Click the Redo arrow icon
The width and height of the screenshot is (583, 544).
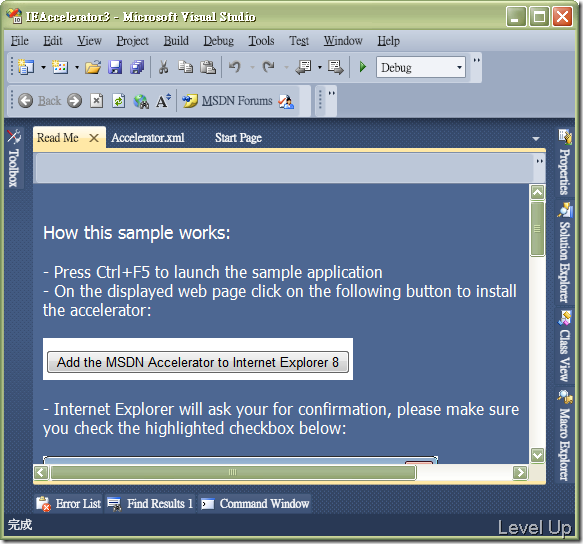tap(268, 67)
